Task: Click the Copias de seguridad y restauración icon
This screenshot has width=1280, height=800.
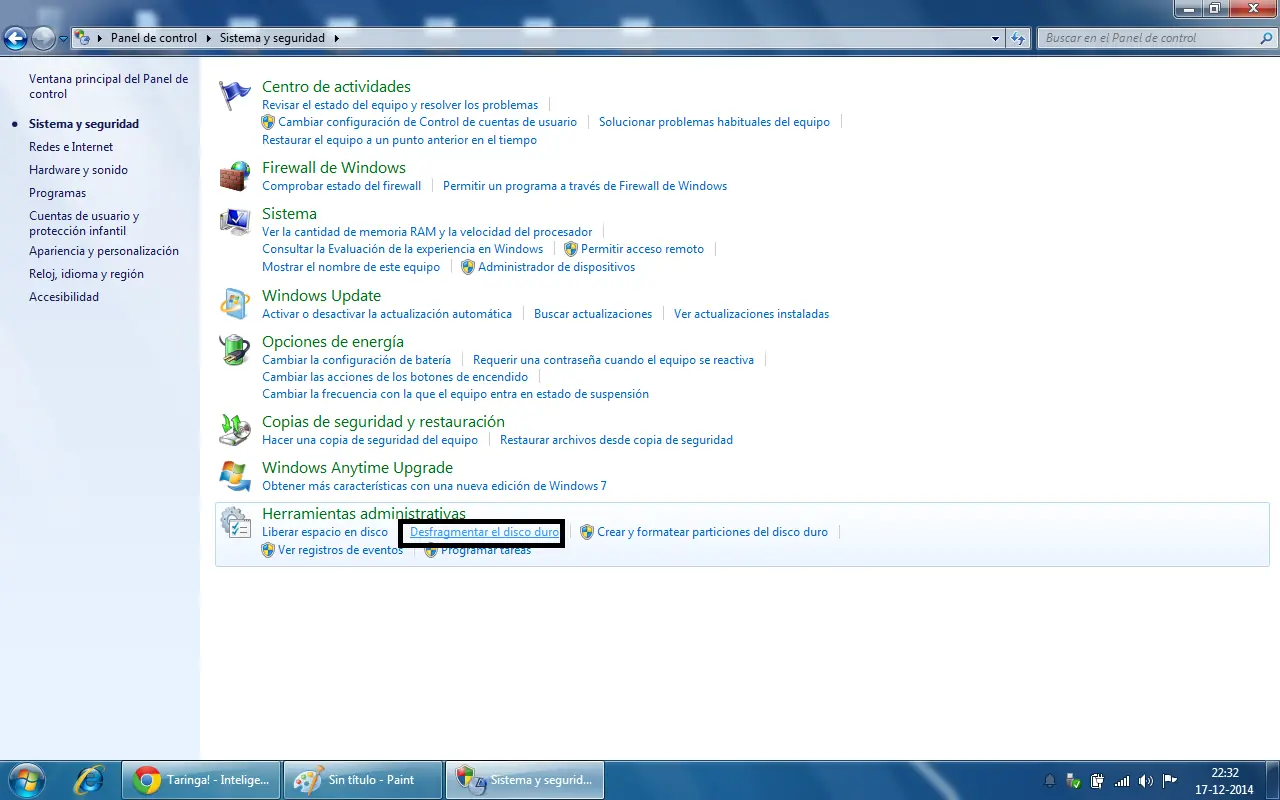Action: tap(235, 430)
